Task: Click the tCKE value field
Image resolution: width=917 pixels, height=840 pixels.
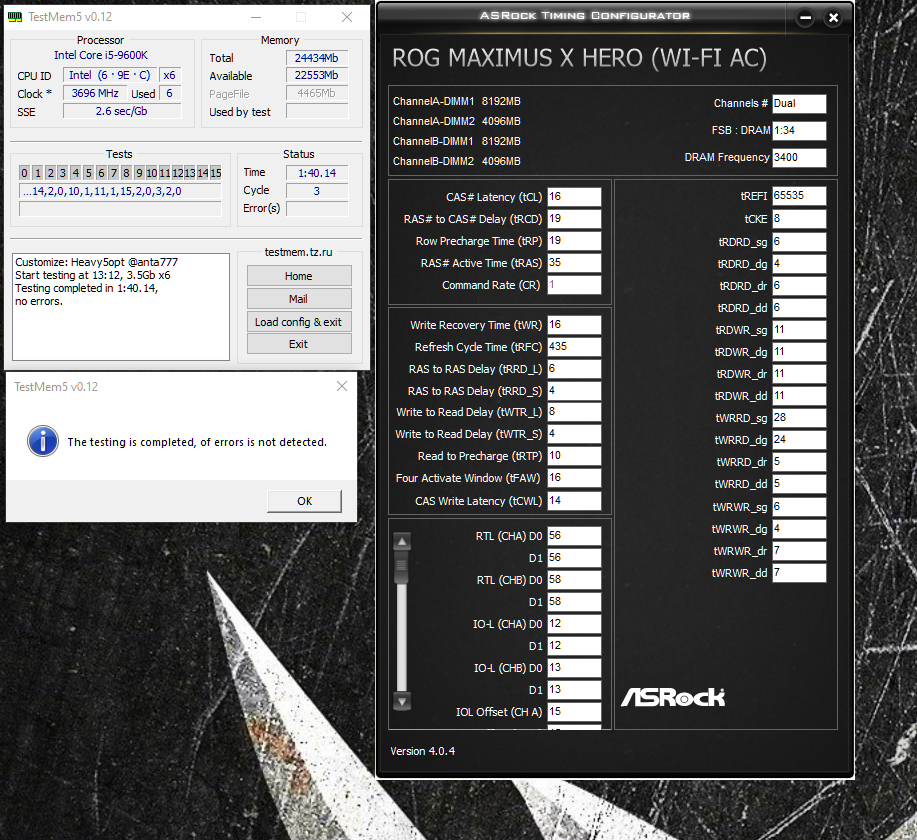Action: [x=799, y=219]
